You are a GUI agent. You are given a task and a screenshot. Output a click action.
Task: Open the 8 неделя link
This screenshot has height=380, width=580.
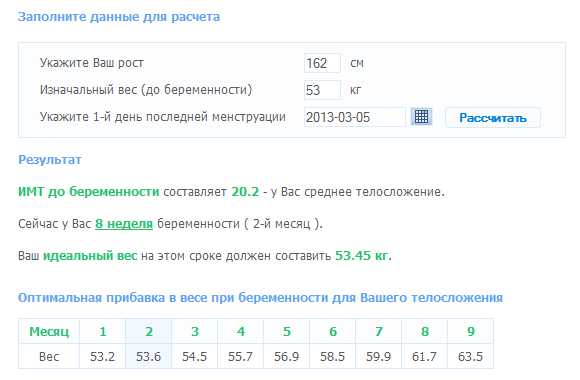tap(124, 224)
